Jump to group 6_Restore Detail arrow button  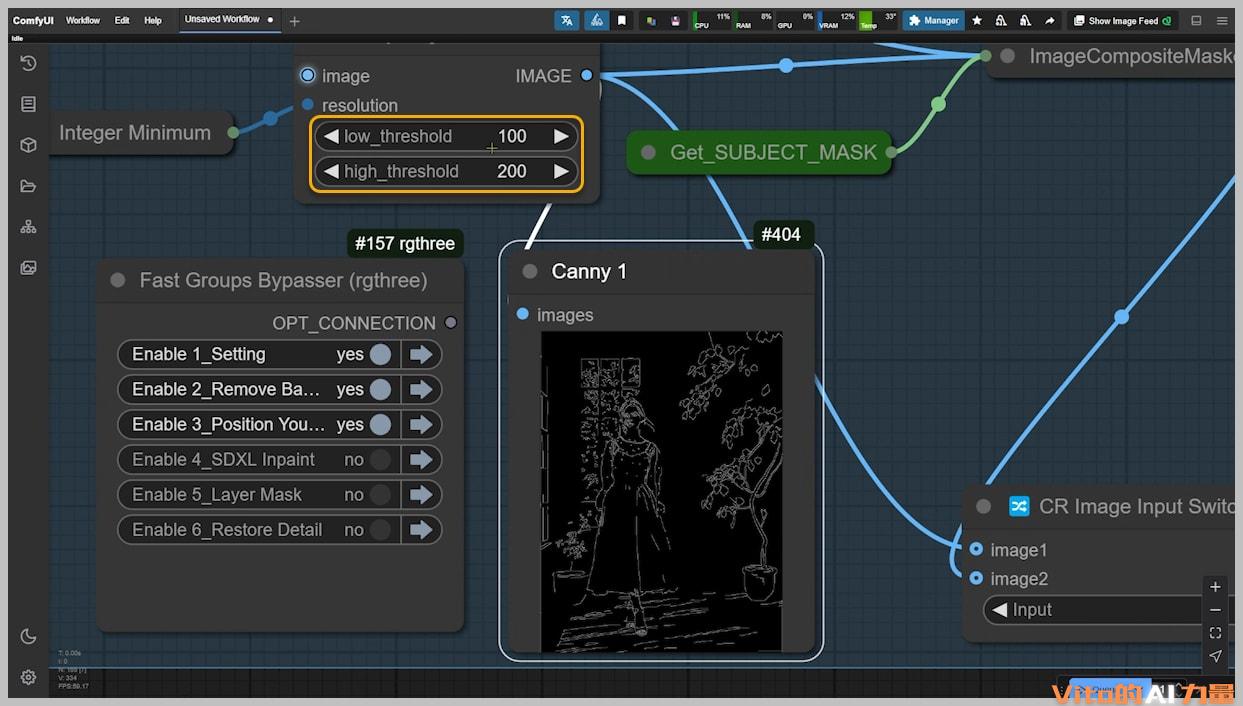click(421, 529)
